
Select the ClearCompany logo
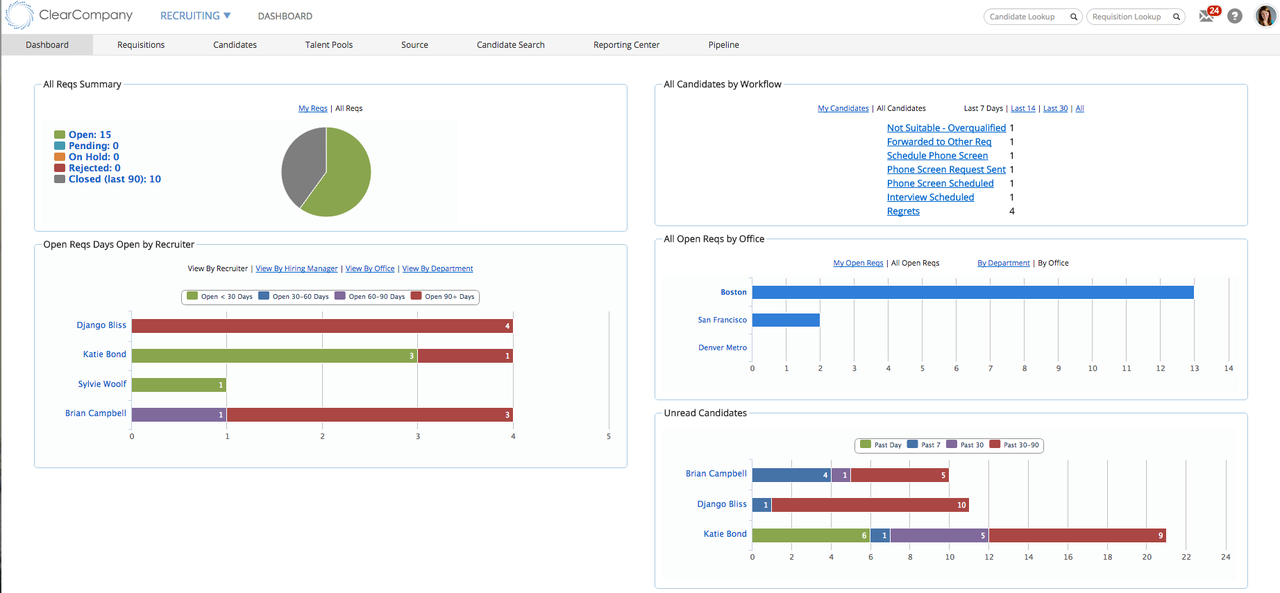pos(68,15)
